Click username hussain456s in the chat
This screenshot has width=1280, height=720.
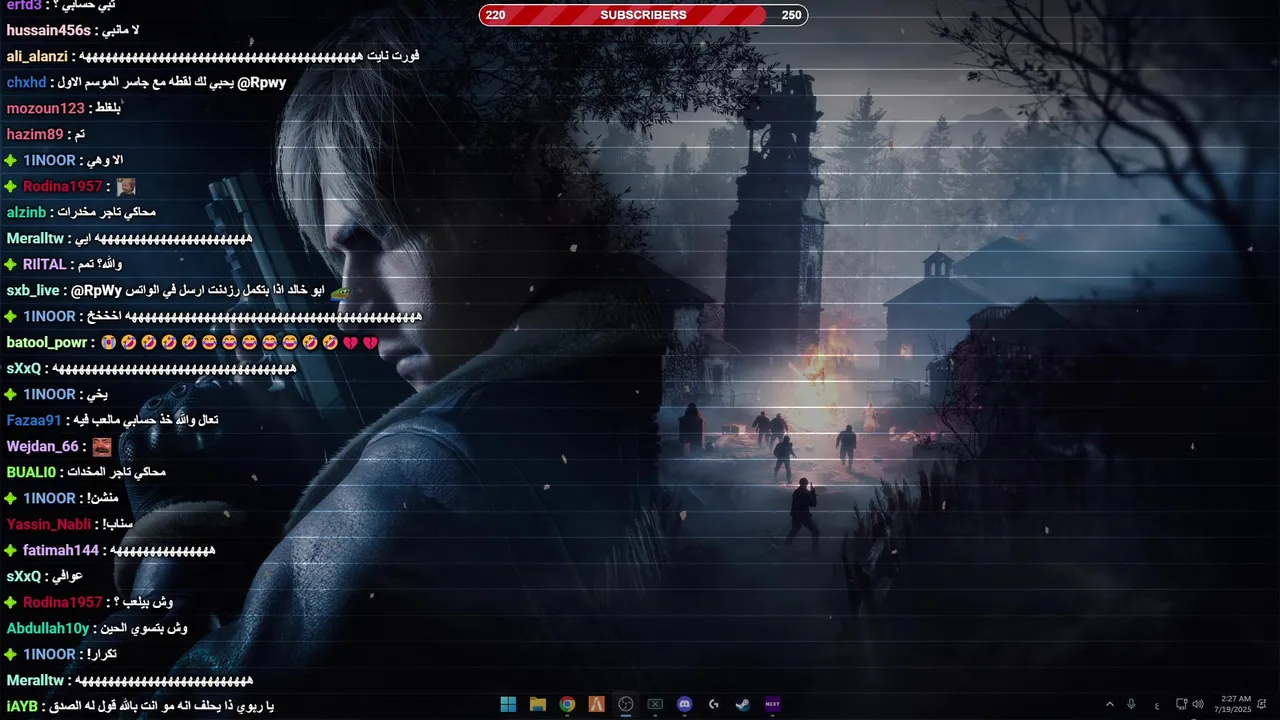click(x=48, y=31)
